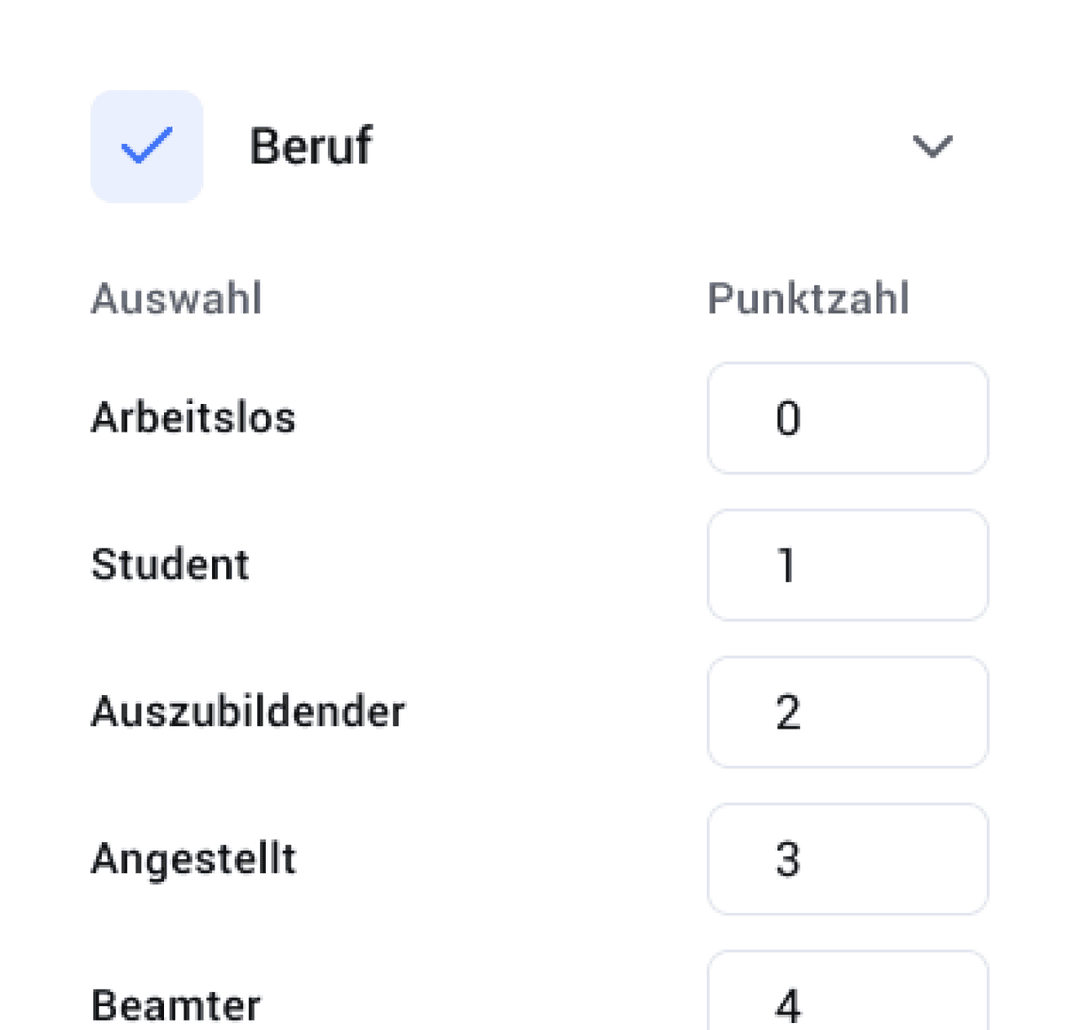Select the Beruf section title
Screen dimensions: 1080x1030
point(310,146)
